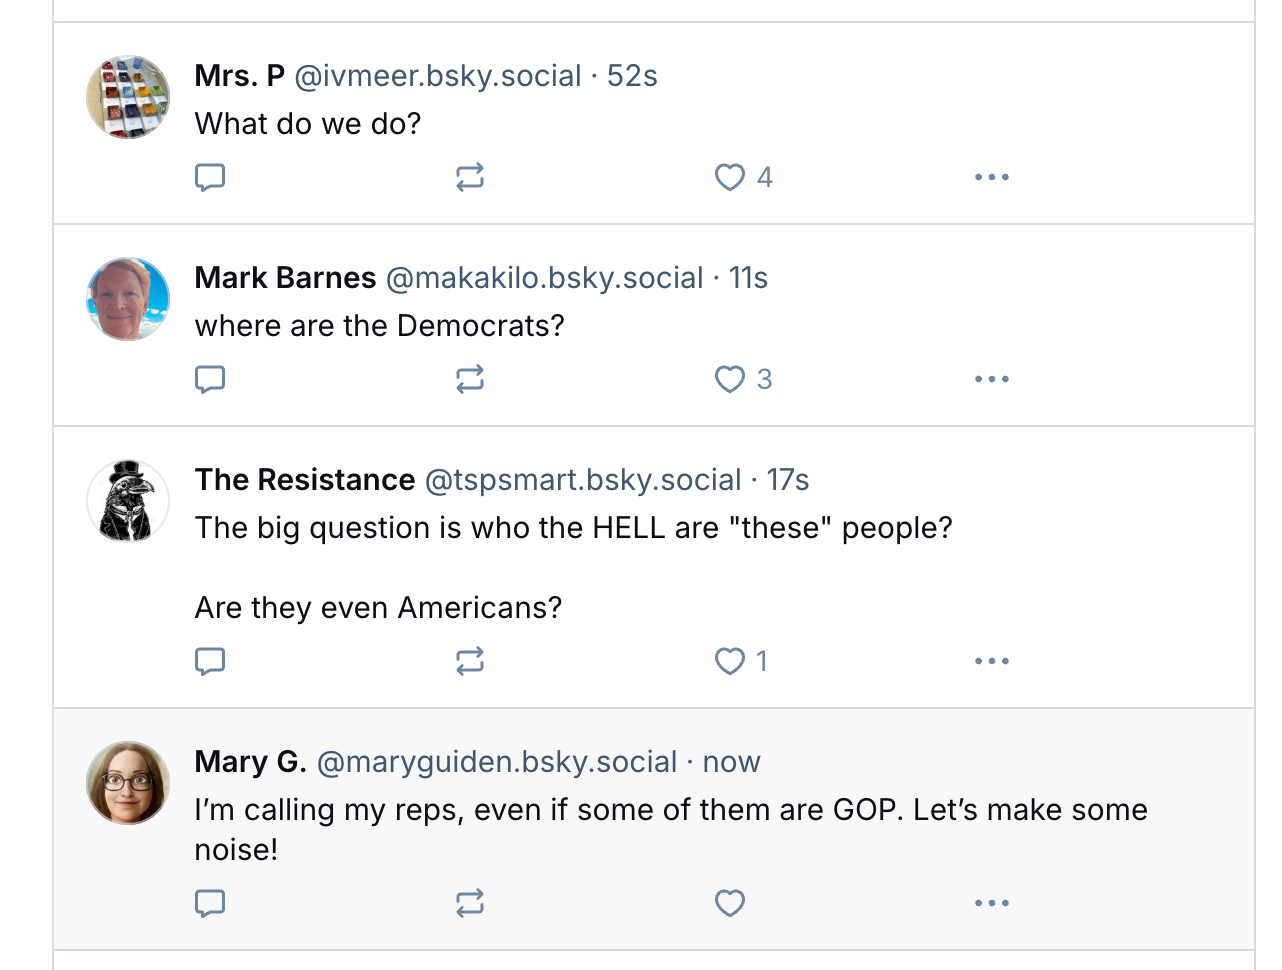The width and height of the screenshot is (1282, 970).
Task: Reply to The Resistance's post
Action: click(x=210, y=661)
